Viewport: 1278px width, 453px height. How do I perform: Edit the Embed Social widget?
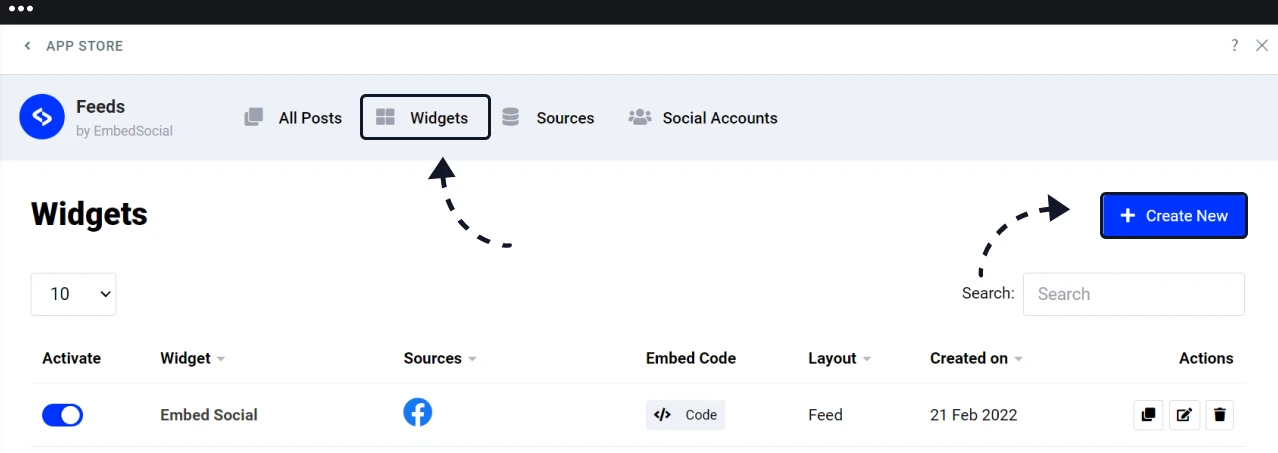coord(1184,415)
